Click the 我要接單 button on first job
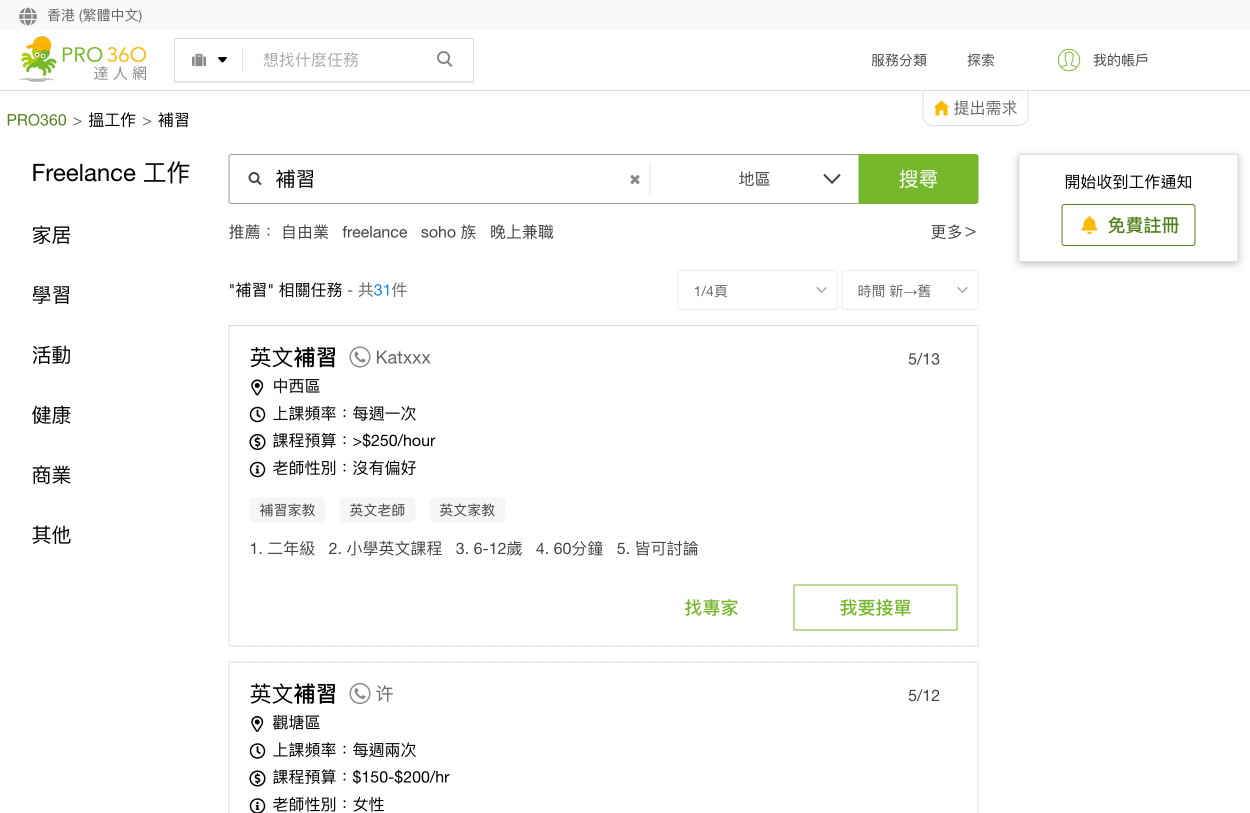Image resolution: width=1250 pixels, height=813 pixels. [x=875, y=607]
